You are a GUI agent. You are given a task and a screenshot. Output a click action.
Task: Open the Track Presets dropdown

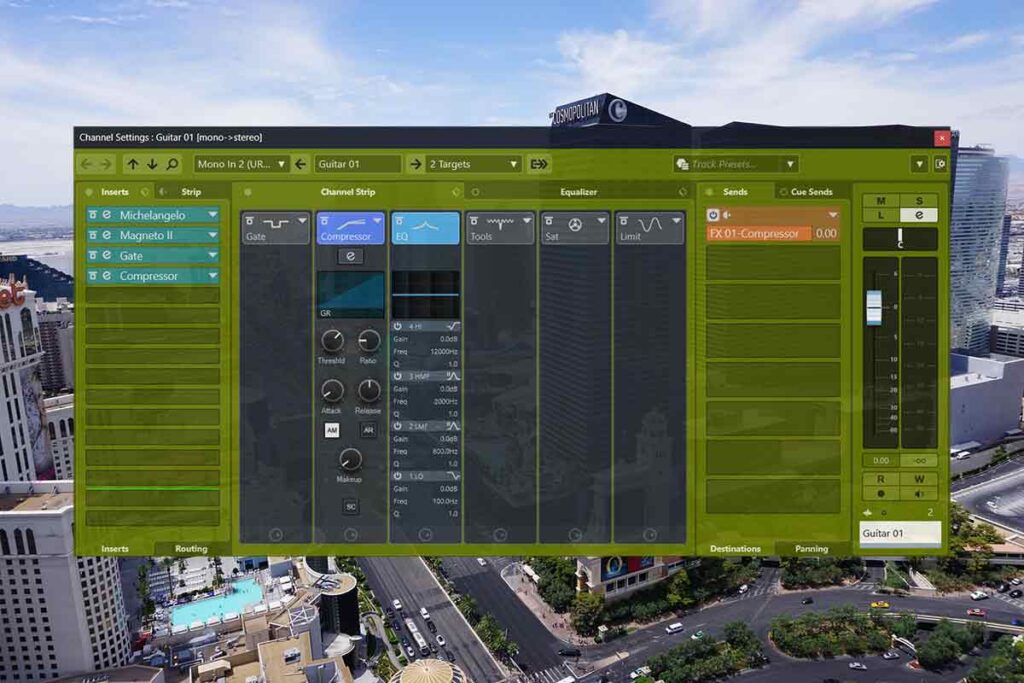[x=735, y=164]
